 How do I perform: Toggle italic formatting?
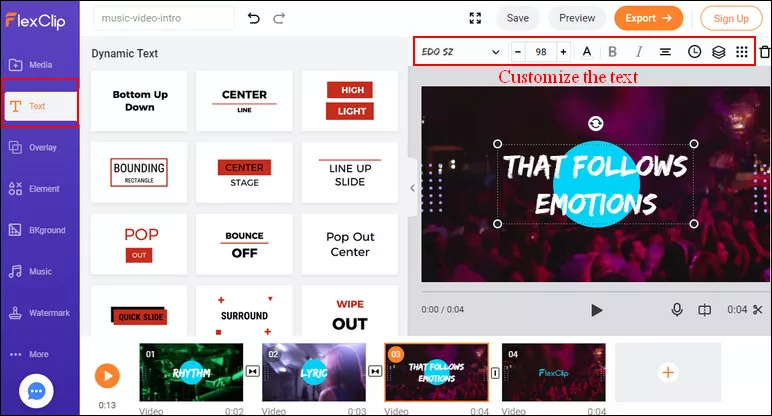click(x=639, y=52)
